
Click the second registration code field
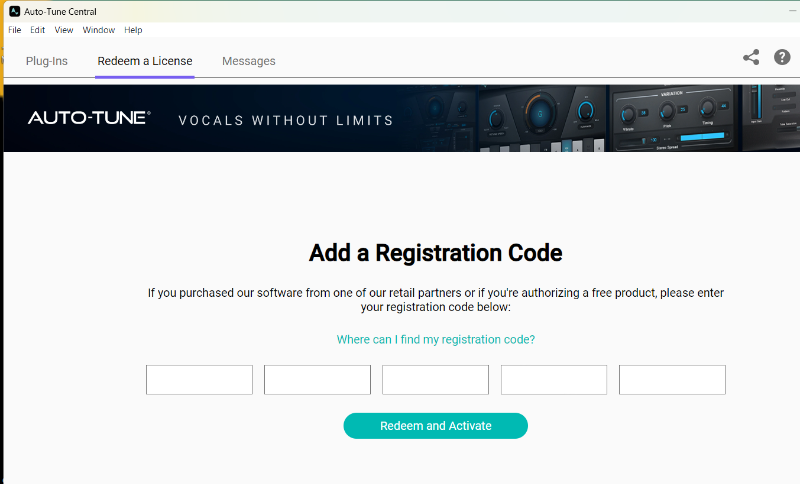tap(317, 380)
